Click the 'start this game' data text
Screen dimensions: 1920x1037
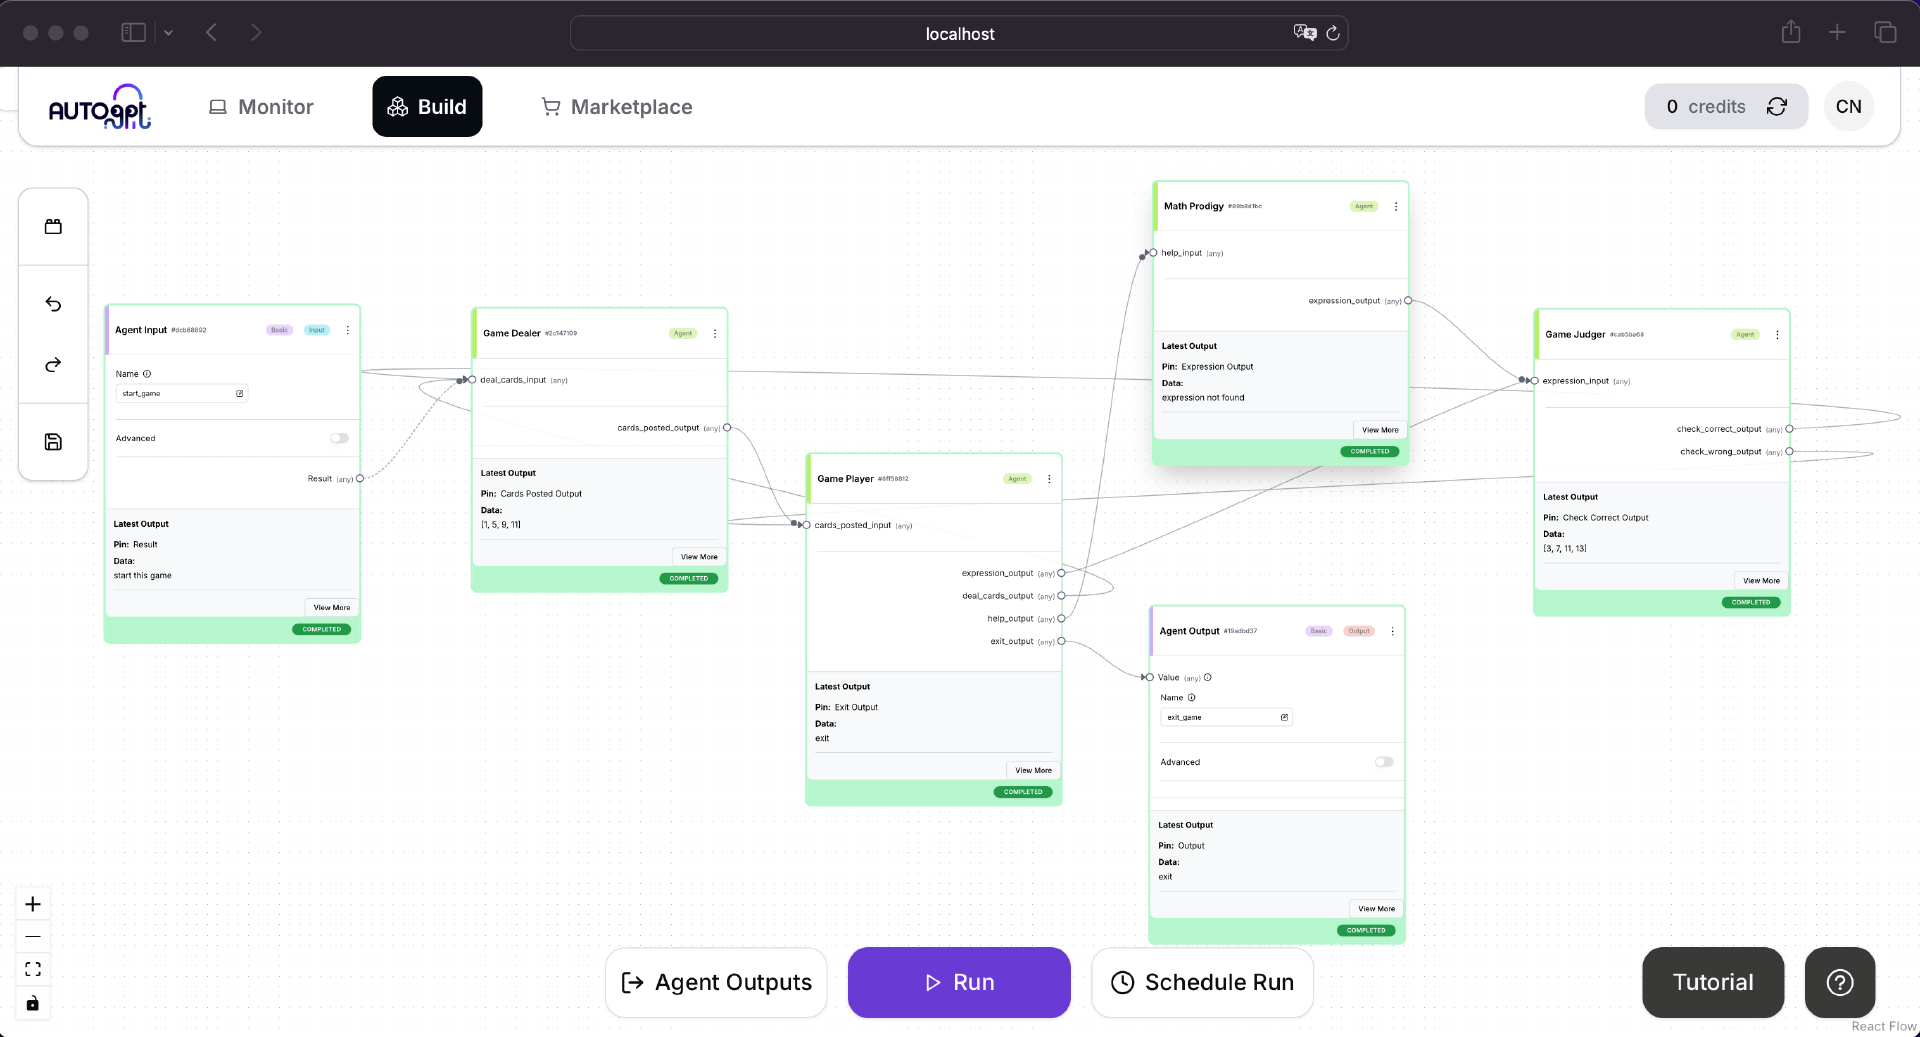coord(143,576)
